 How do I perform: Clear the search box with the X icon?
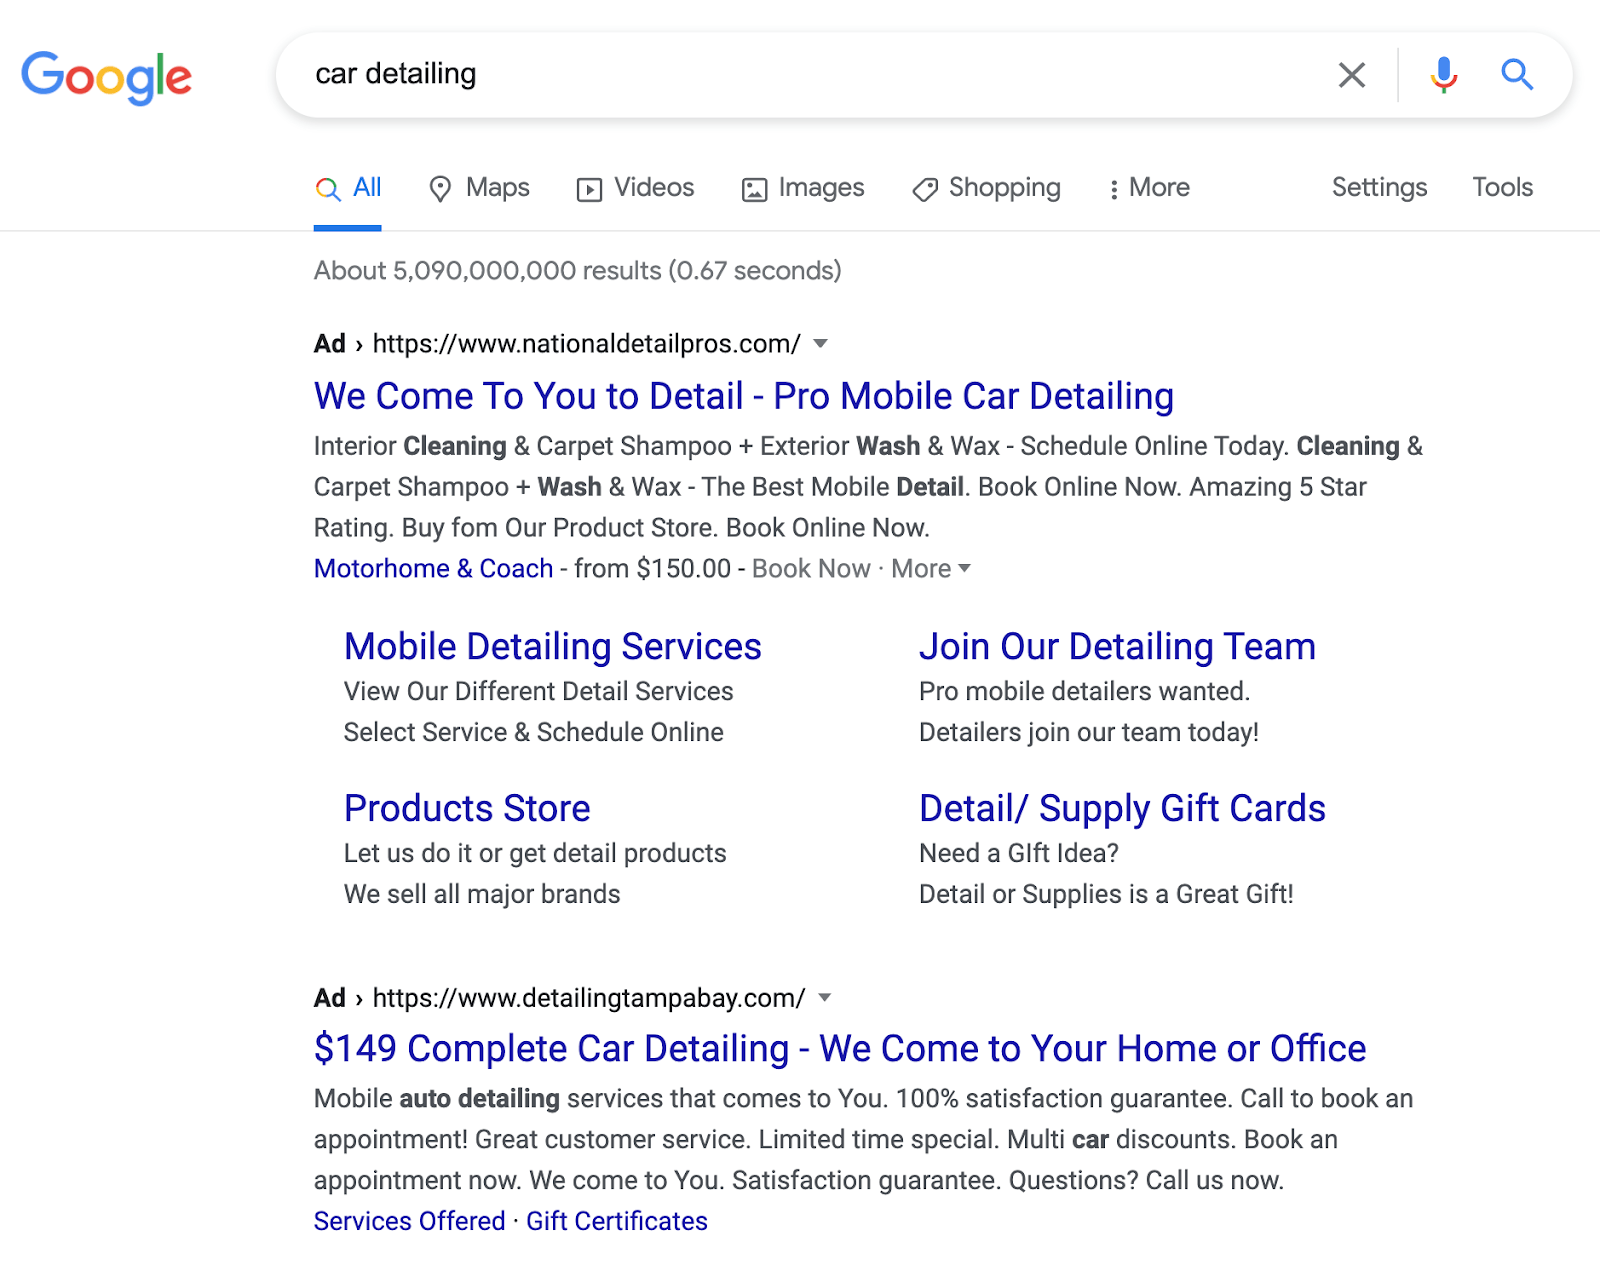(1352, 75)
